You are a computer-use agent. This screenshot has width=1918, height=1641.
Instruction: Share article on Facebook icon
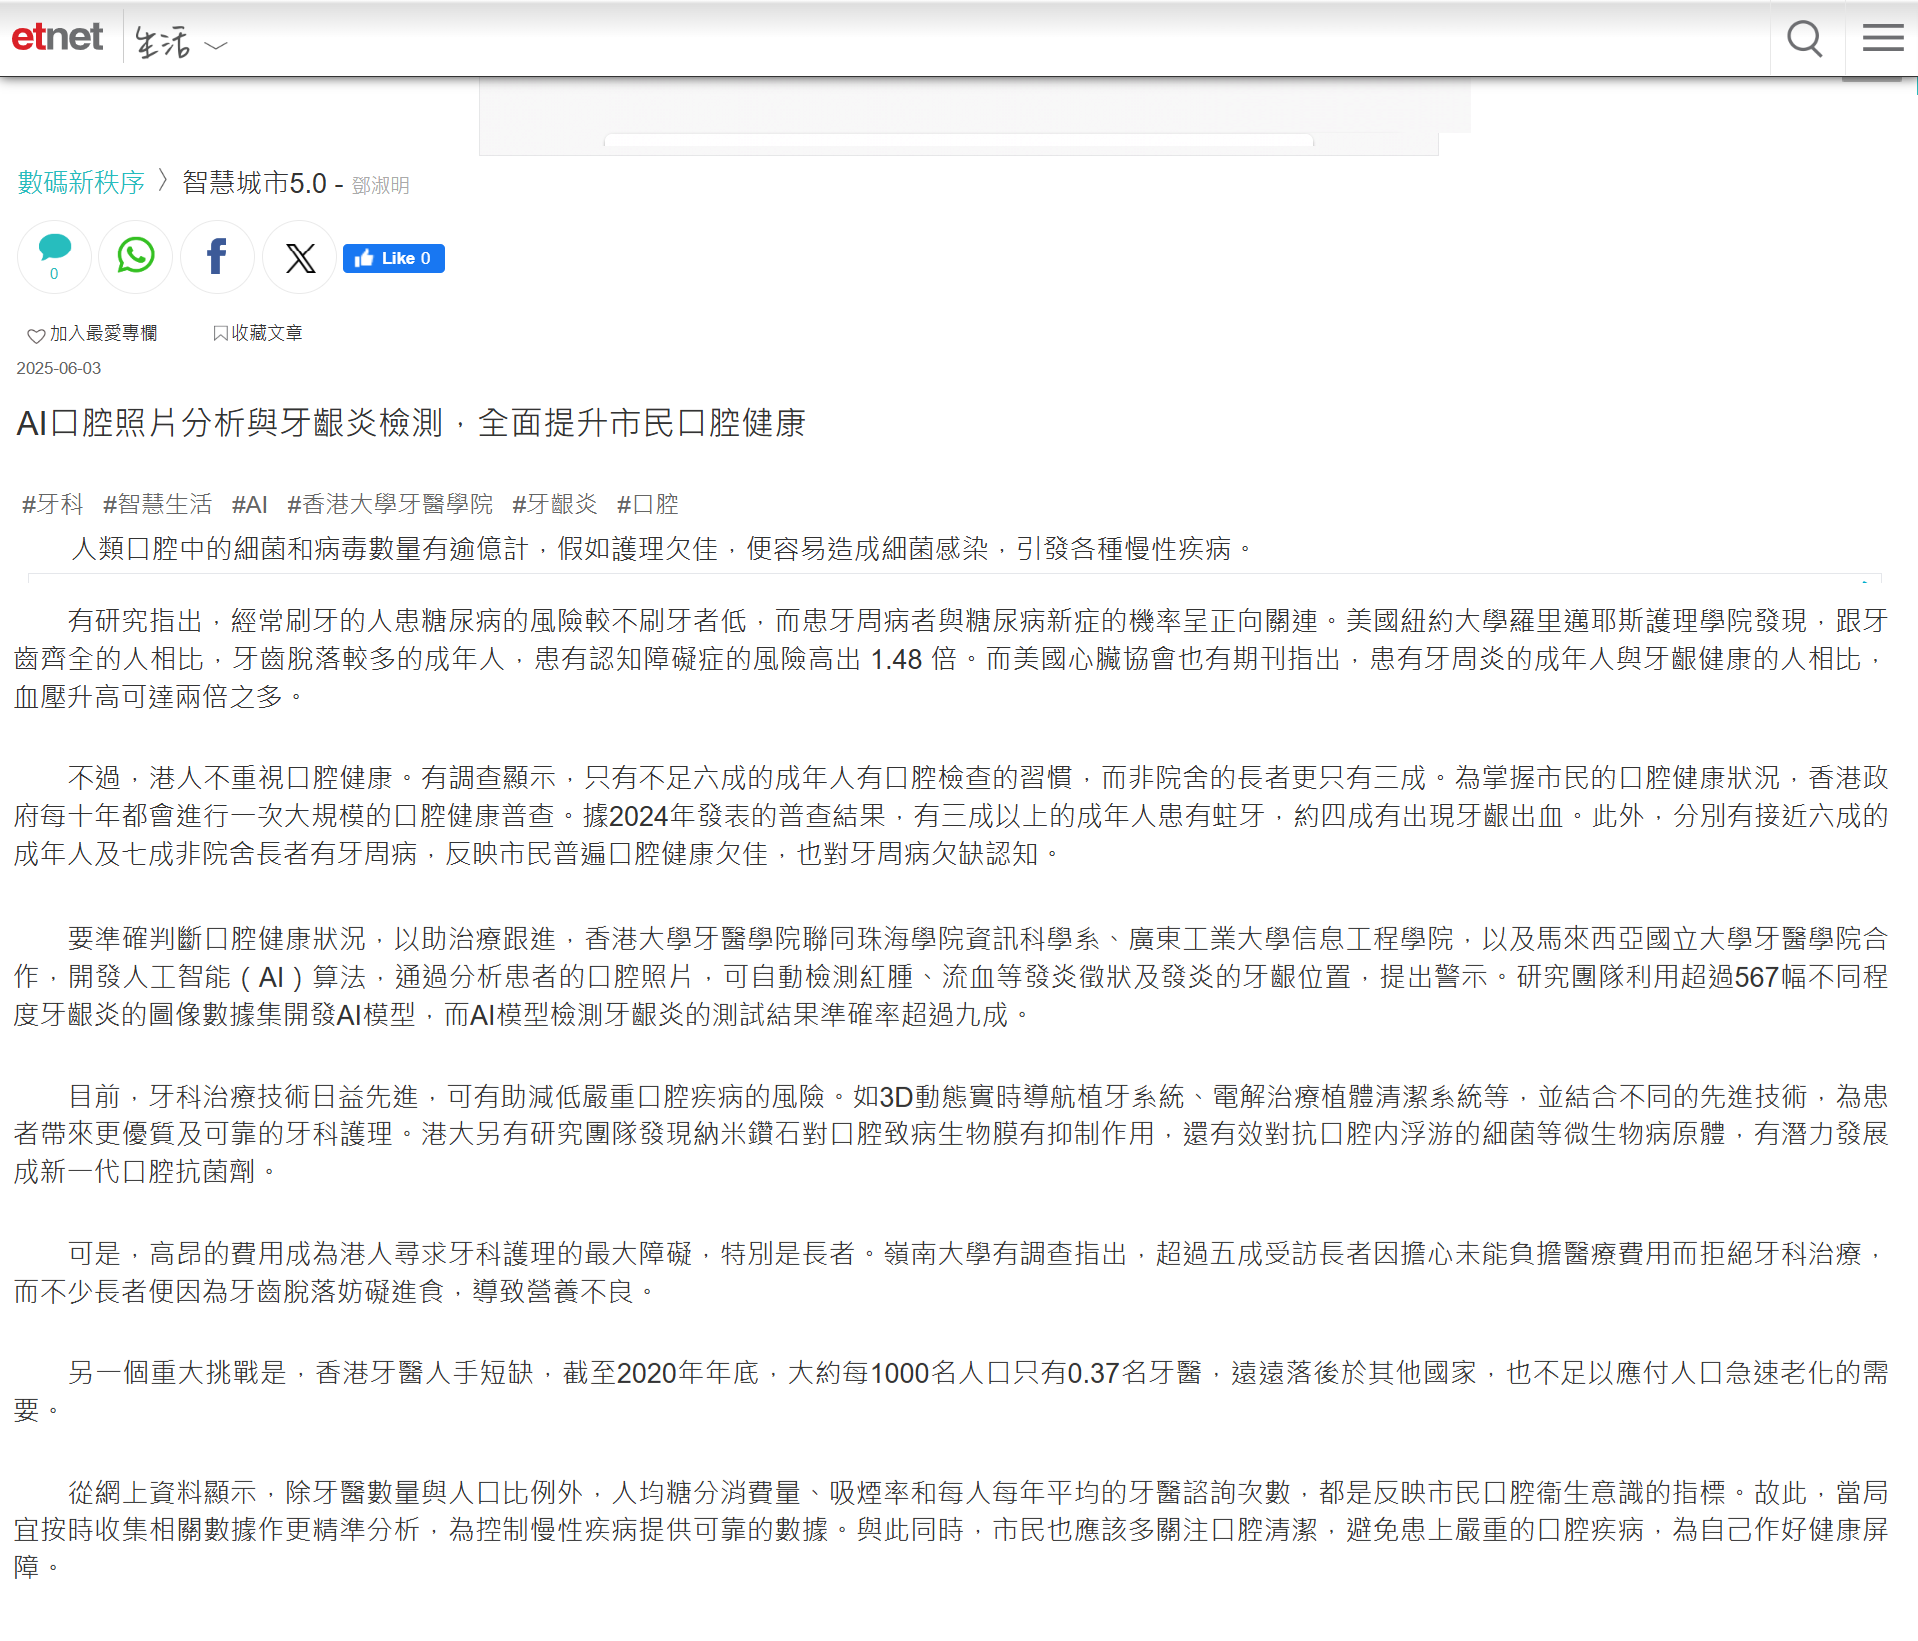click(217, 257)
